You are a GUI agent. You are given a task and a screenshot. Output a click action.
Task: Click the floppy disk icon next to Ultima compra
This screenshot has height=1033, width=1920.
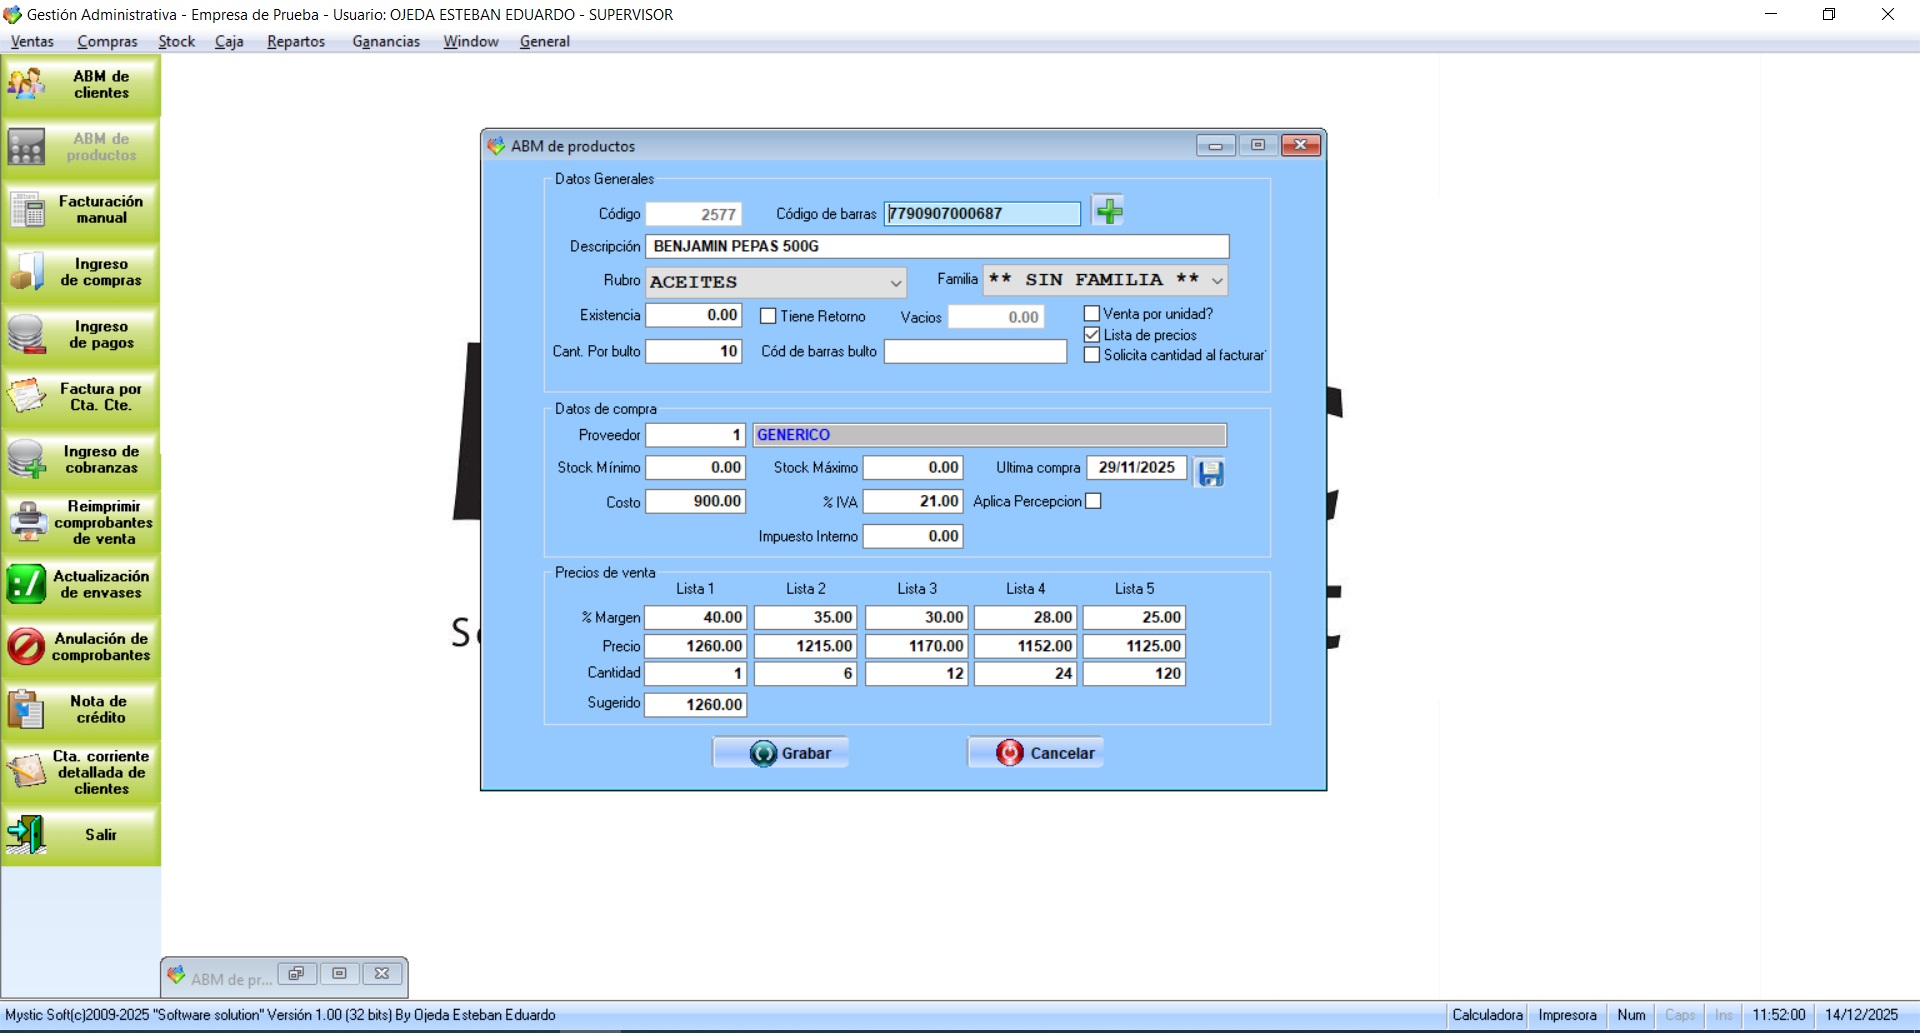1210,472
